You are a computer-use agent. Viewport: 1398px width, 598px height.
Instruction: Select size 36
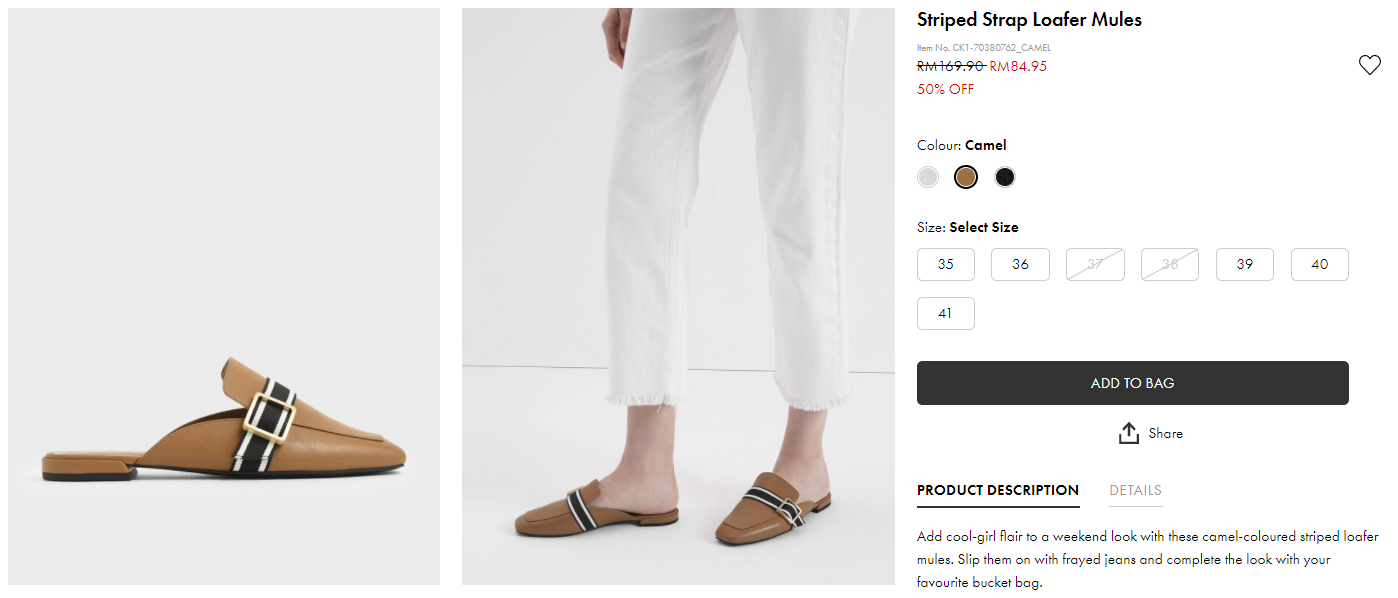click(x=1020, y=264)
